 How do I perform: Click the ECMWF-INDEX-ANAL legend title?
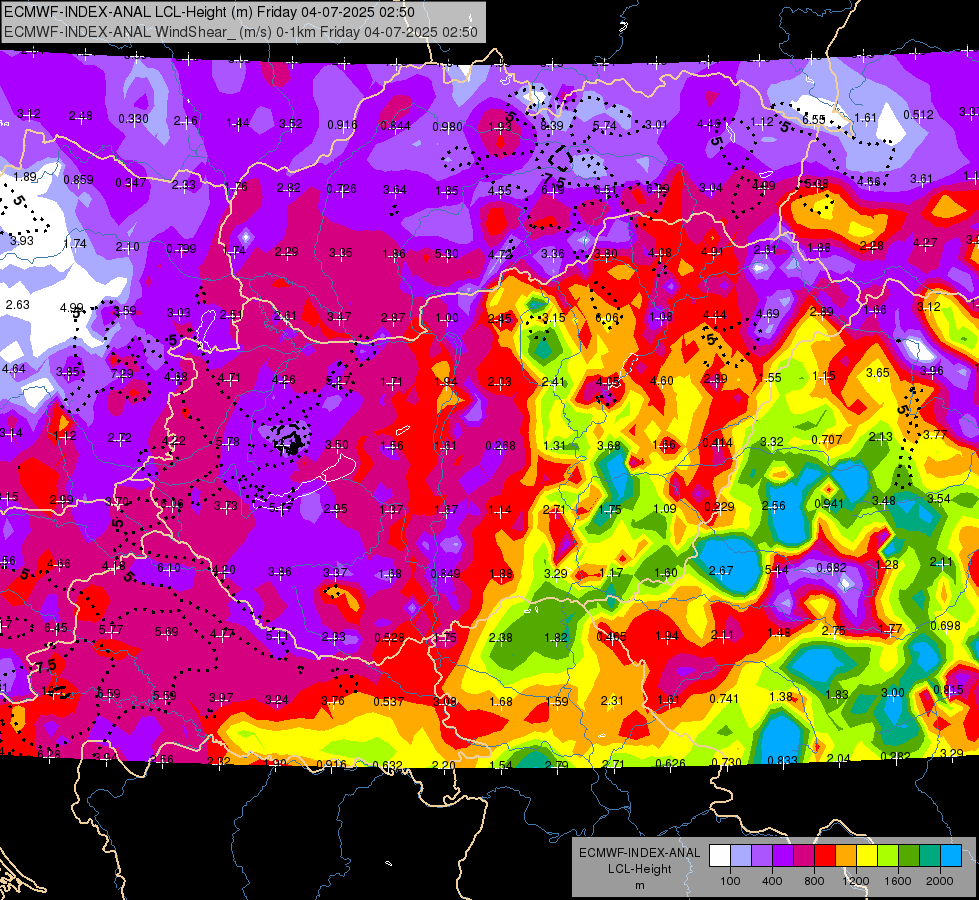(639, 853)
